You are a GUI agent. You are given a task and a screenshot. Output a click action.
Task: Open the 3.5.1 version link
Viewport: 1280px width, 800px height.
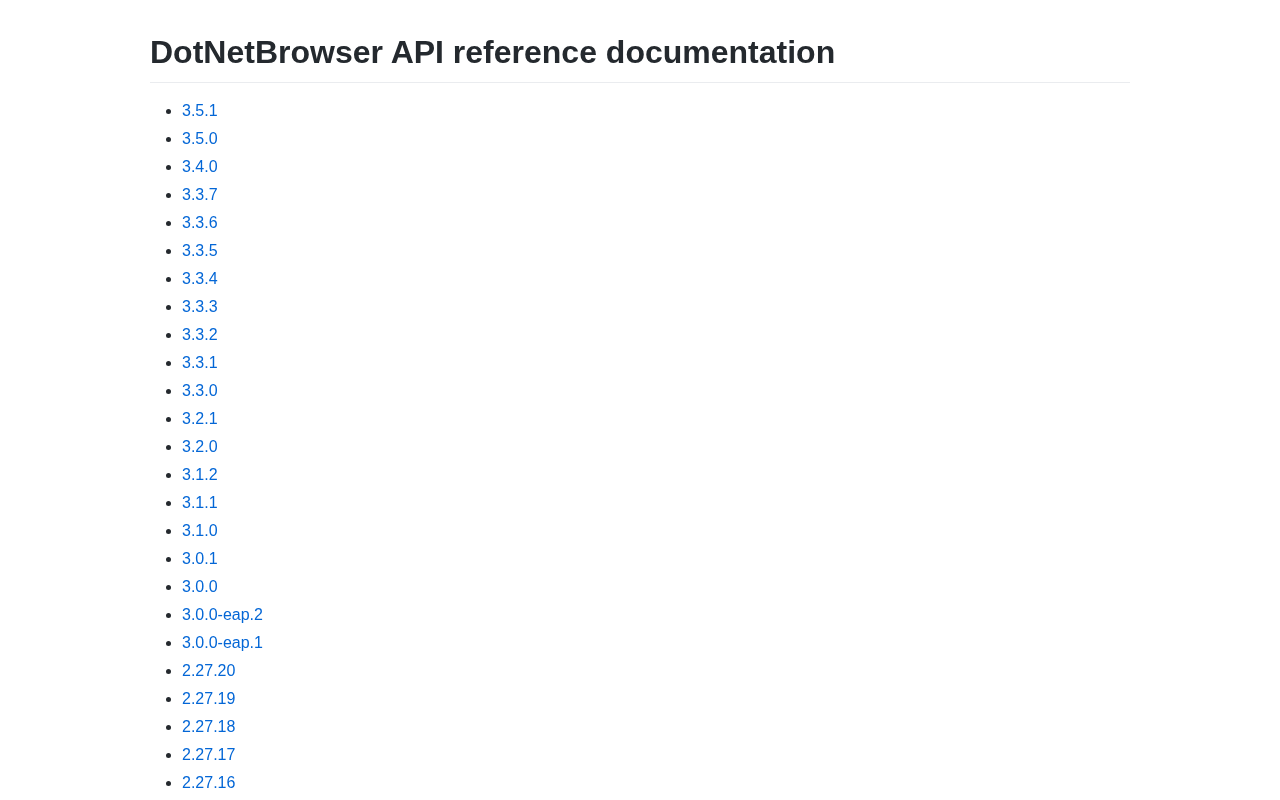pos(199,111)
